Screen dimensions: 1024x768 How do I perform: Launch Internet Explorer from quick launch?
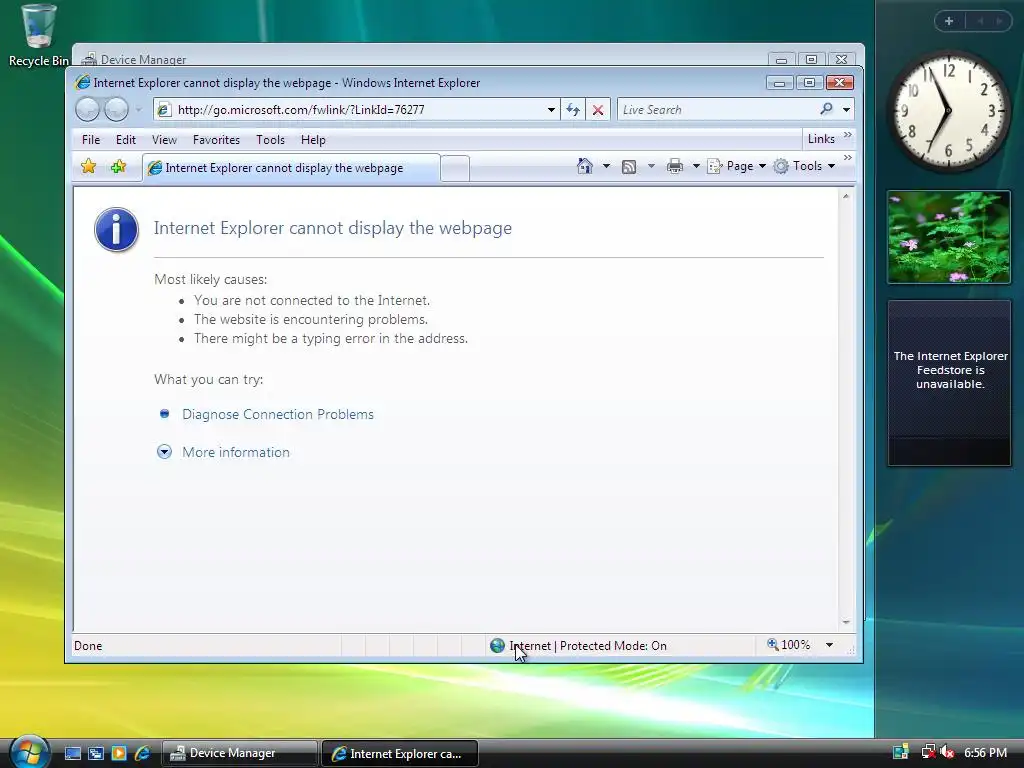(142, 753)
